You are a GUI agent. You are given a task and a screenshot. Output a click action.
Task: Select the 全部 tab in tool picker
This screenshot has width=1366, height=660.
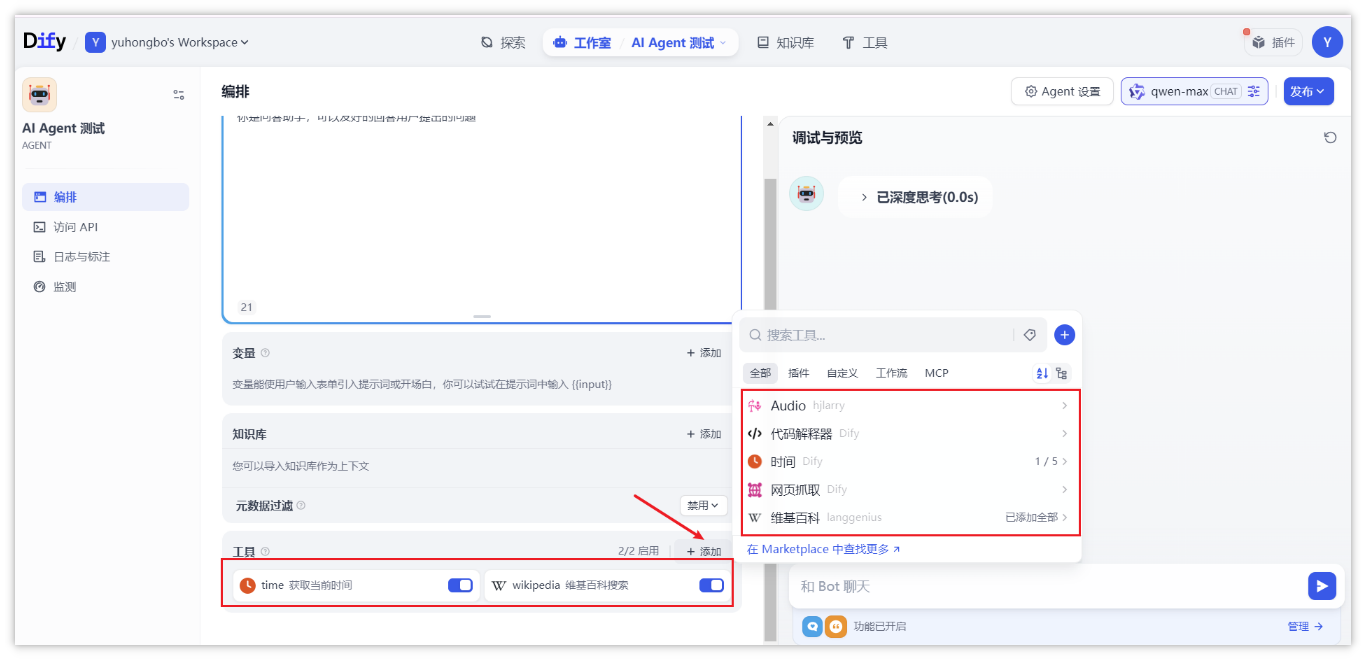tap(761, 373)
